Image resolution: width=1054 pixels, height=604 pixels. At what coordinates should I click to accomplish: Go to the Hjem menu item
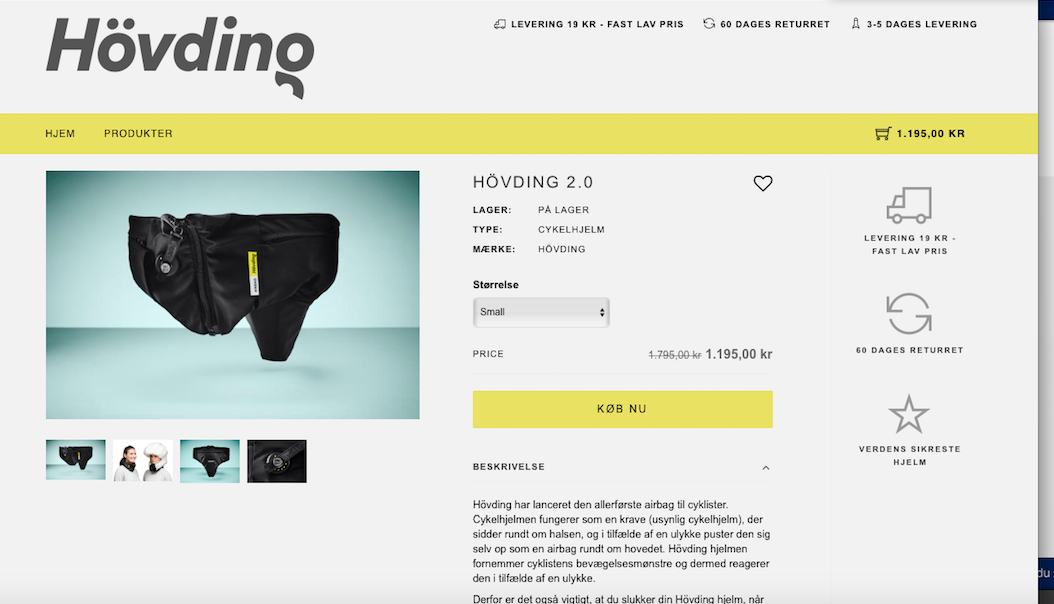pyautogui.click(x=60, y=134)
